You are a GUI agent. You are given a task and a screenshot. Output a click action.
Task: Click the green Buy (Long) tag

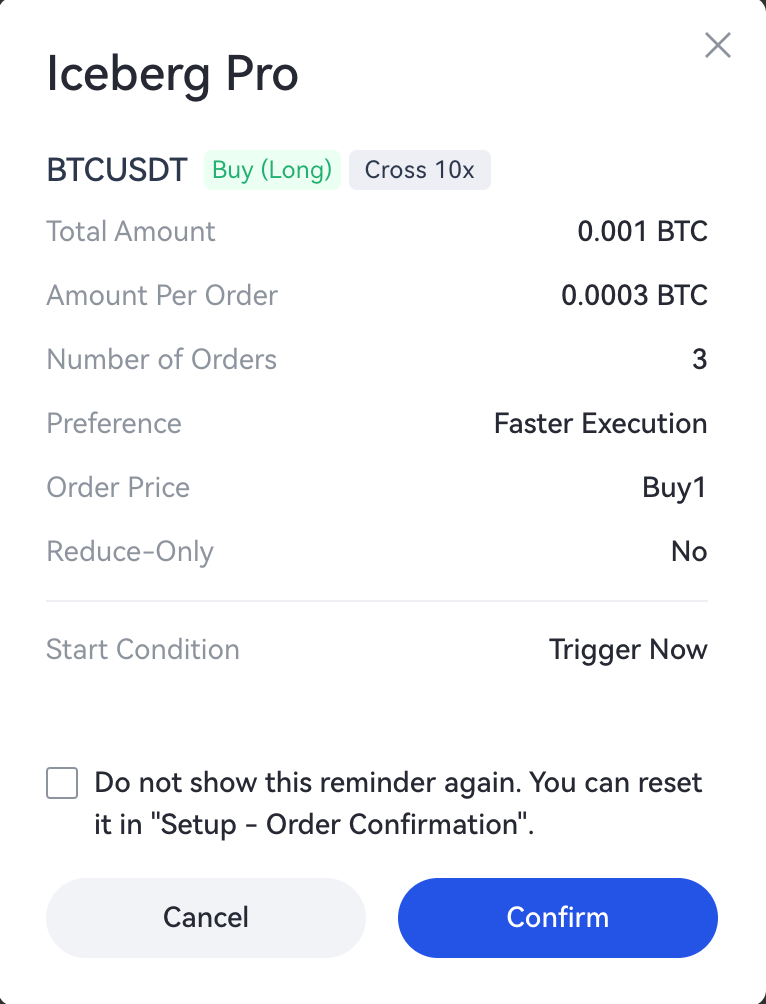click(x=272, y=170)
